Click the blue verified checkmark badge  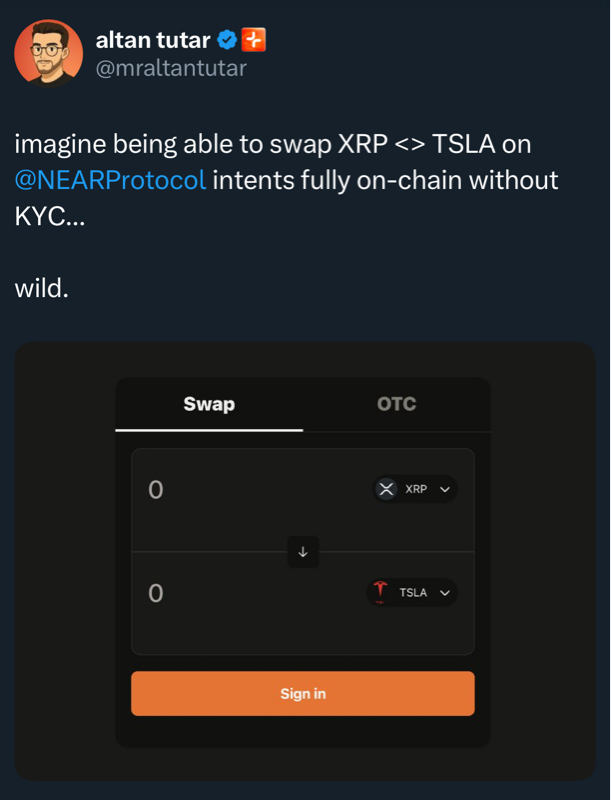(227, 40)
